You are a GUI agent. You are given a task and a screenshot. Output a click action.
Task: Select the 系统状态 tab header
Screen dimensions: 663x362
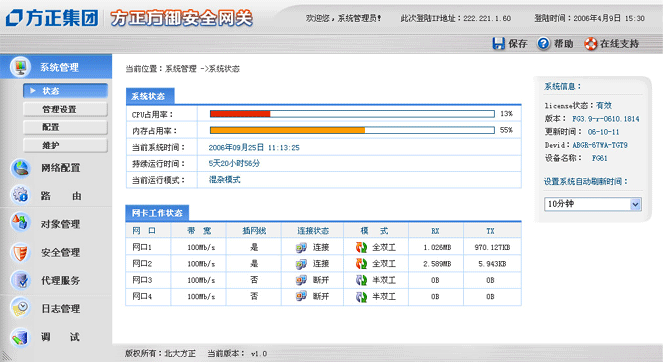[150, 96]
